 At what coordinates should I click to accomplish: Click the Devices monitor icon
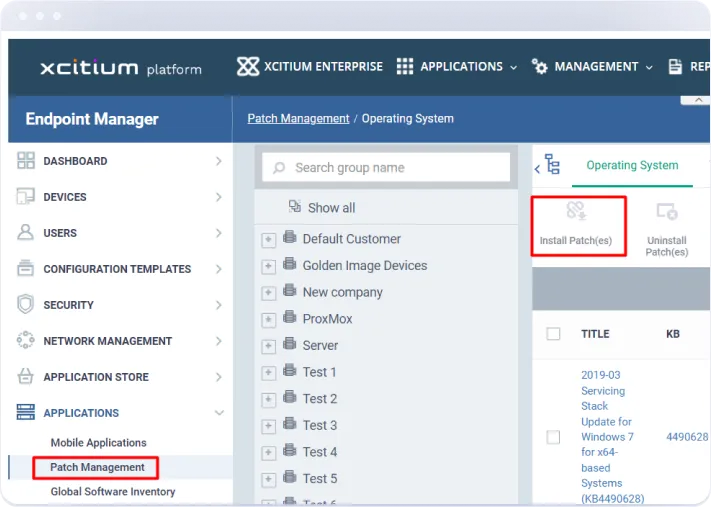point(26,197)
